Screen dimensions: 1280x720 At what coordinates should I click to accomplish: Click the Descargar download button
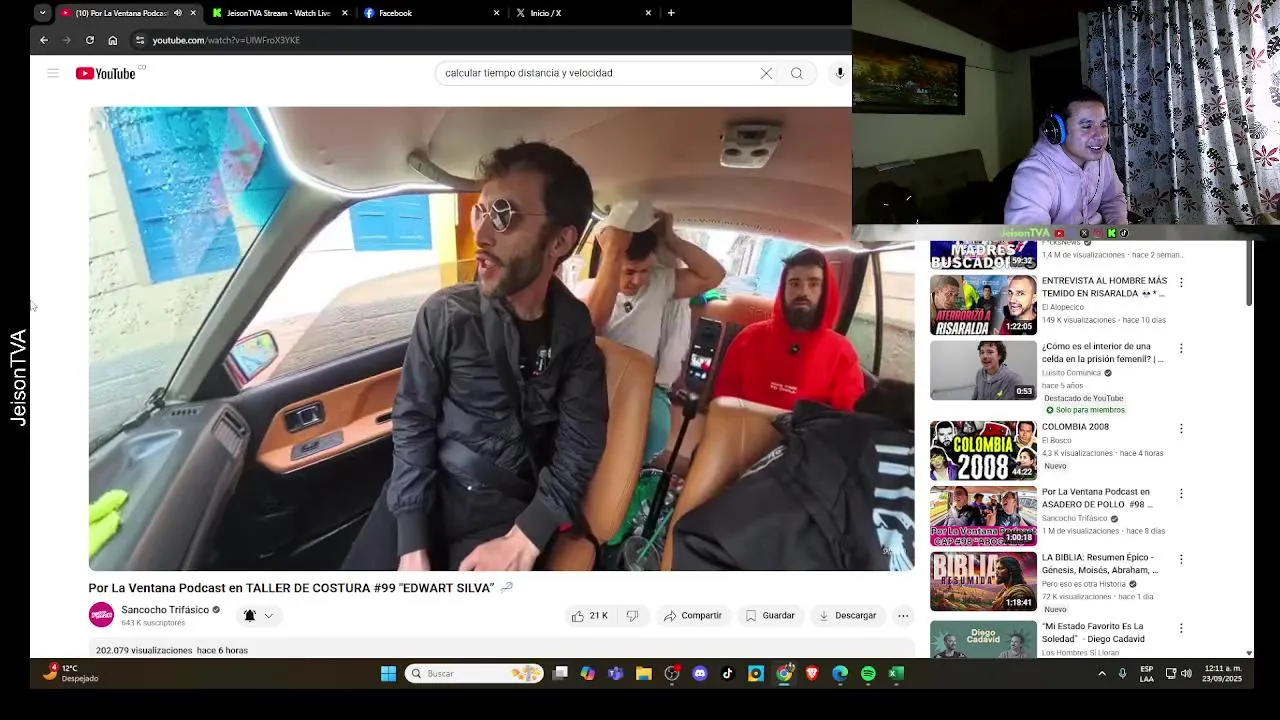click(847, 616)
